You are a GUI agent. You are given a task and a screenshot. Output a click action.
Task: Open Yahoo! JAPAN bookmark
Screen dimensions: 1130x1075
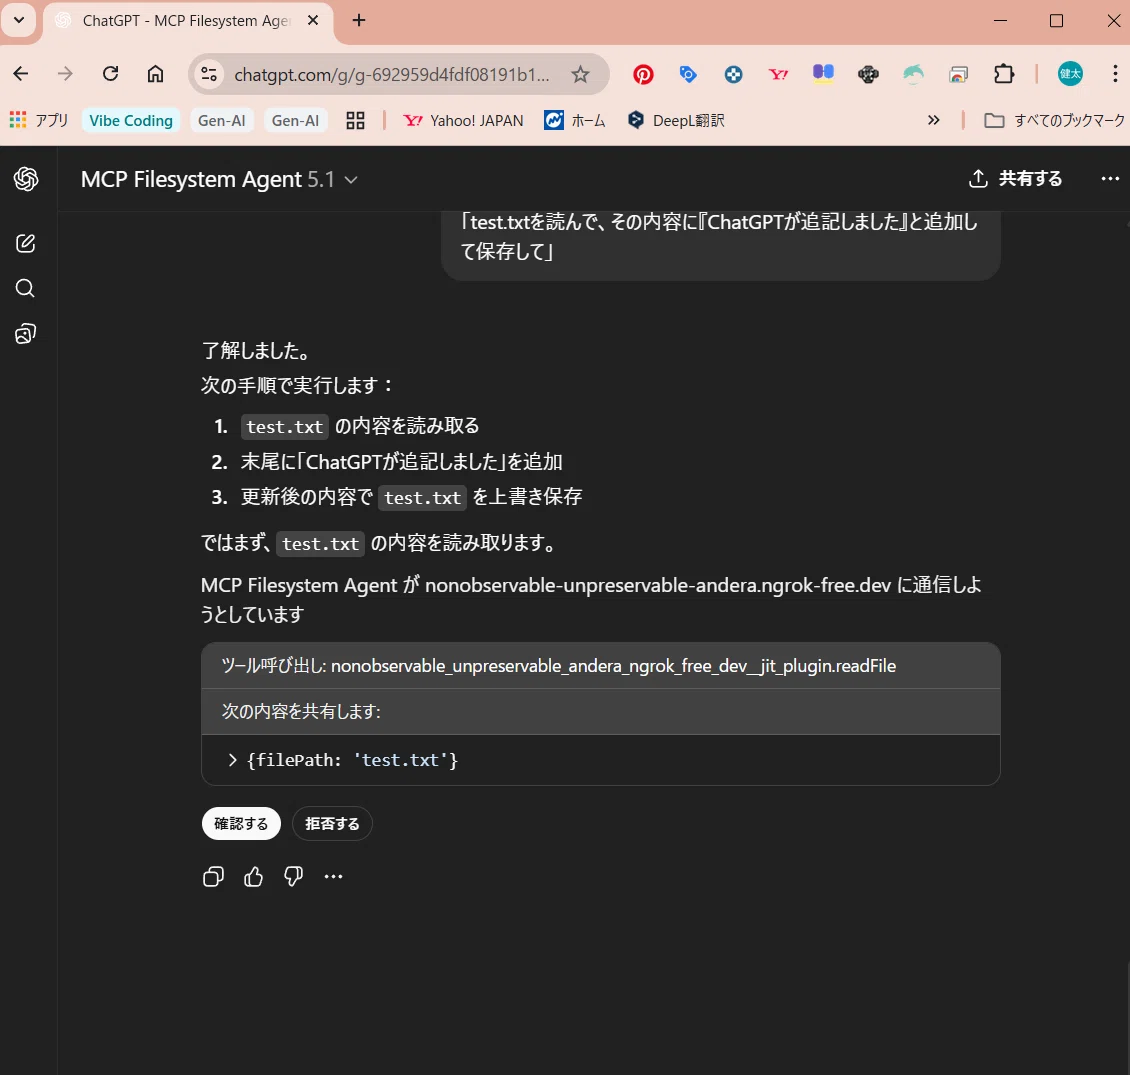point(463,120)
